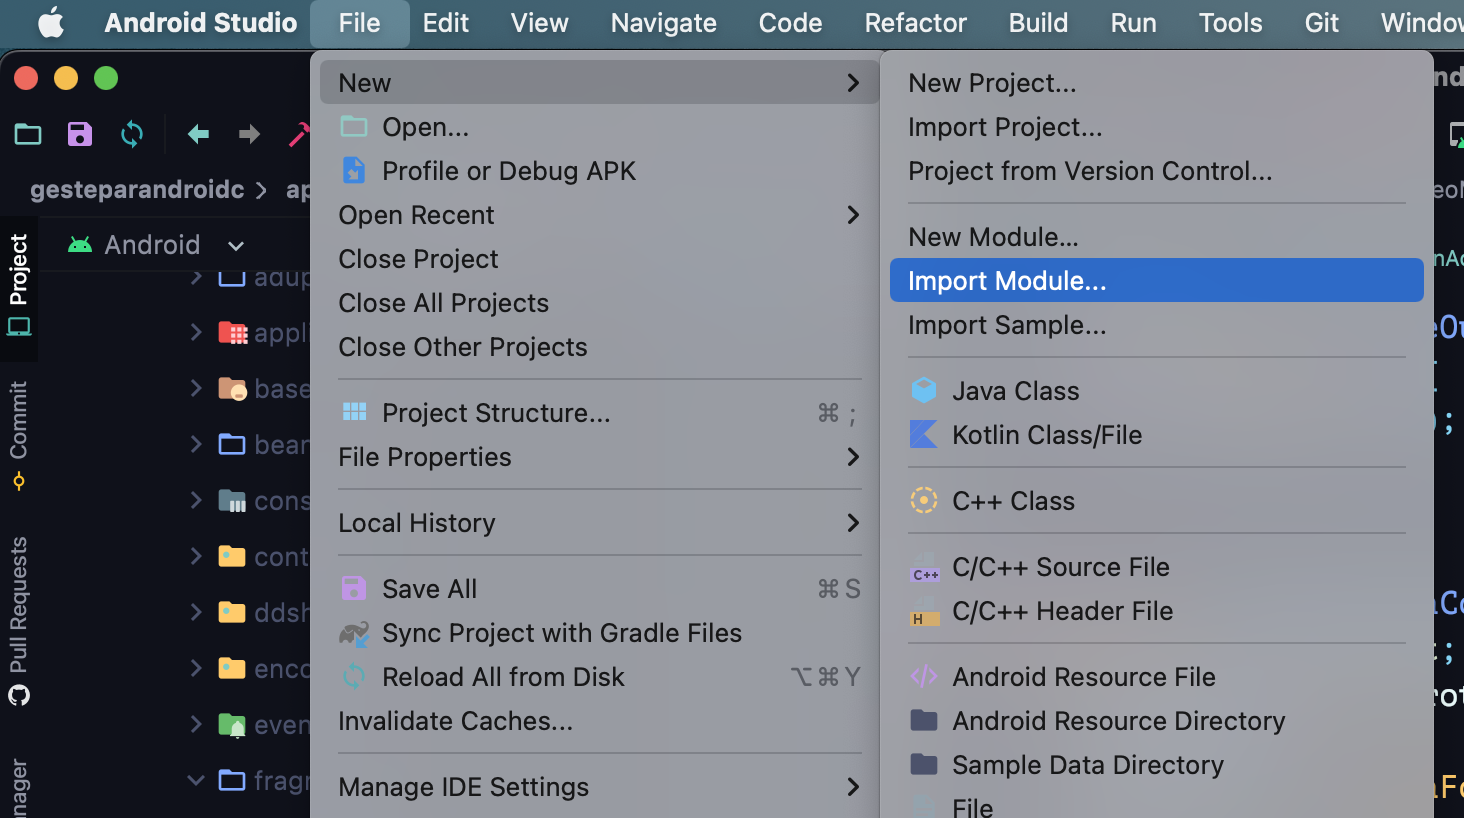Click the Save All toolbar icon

coord(80,134)
